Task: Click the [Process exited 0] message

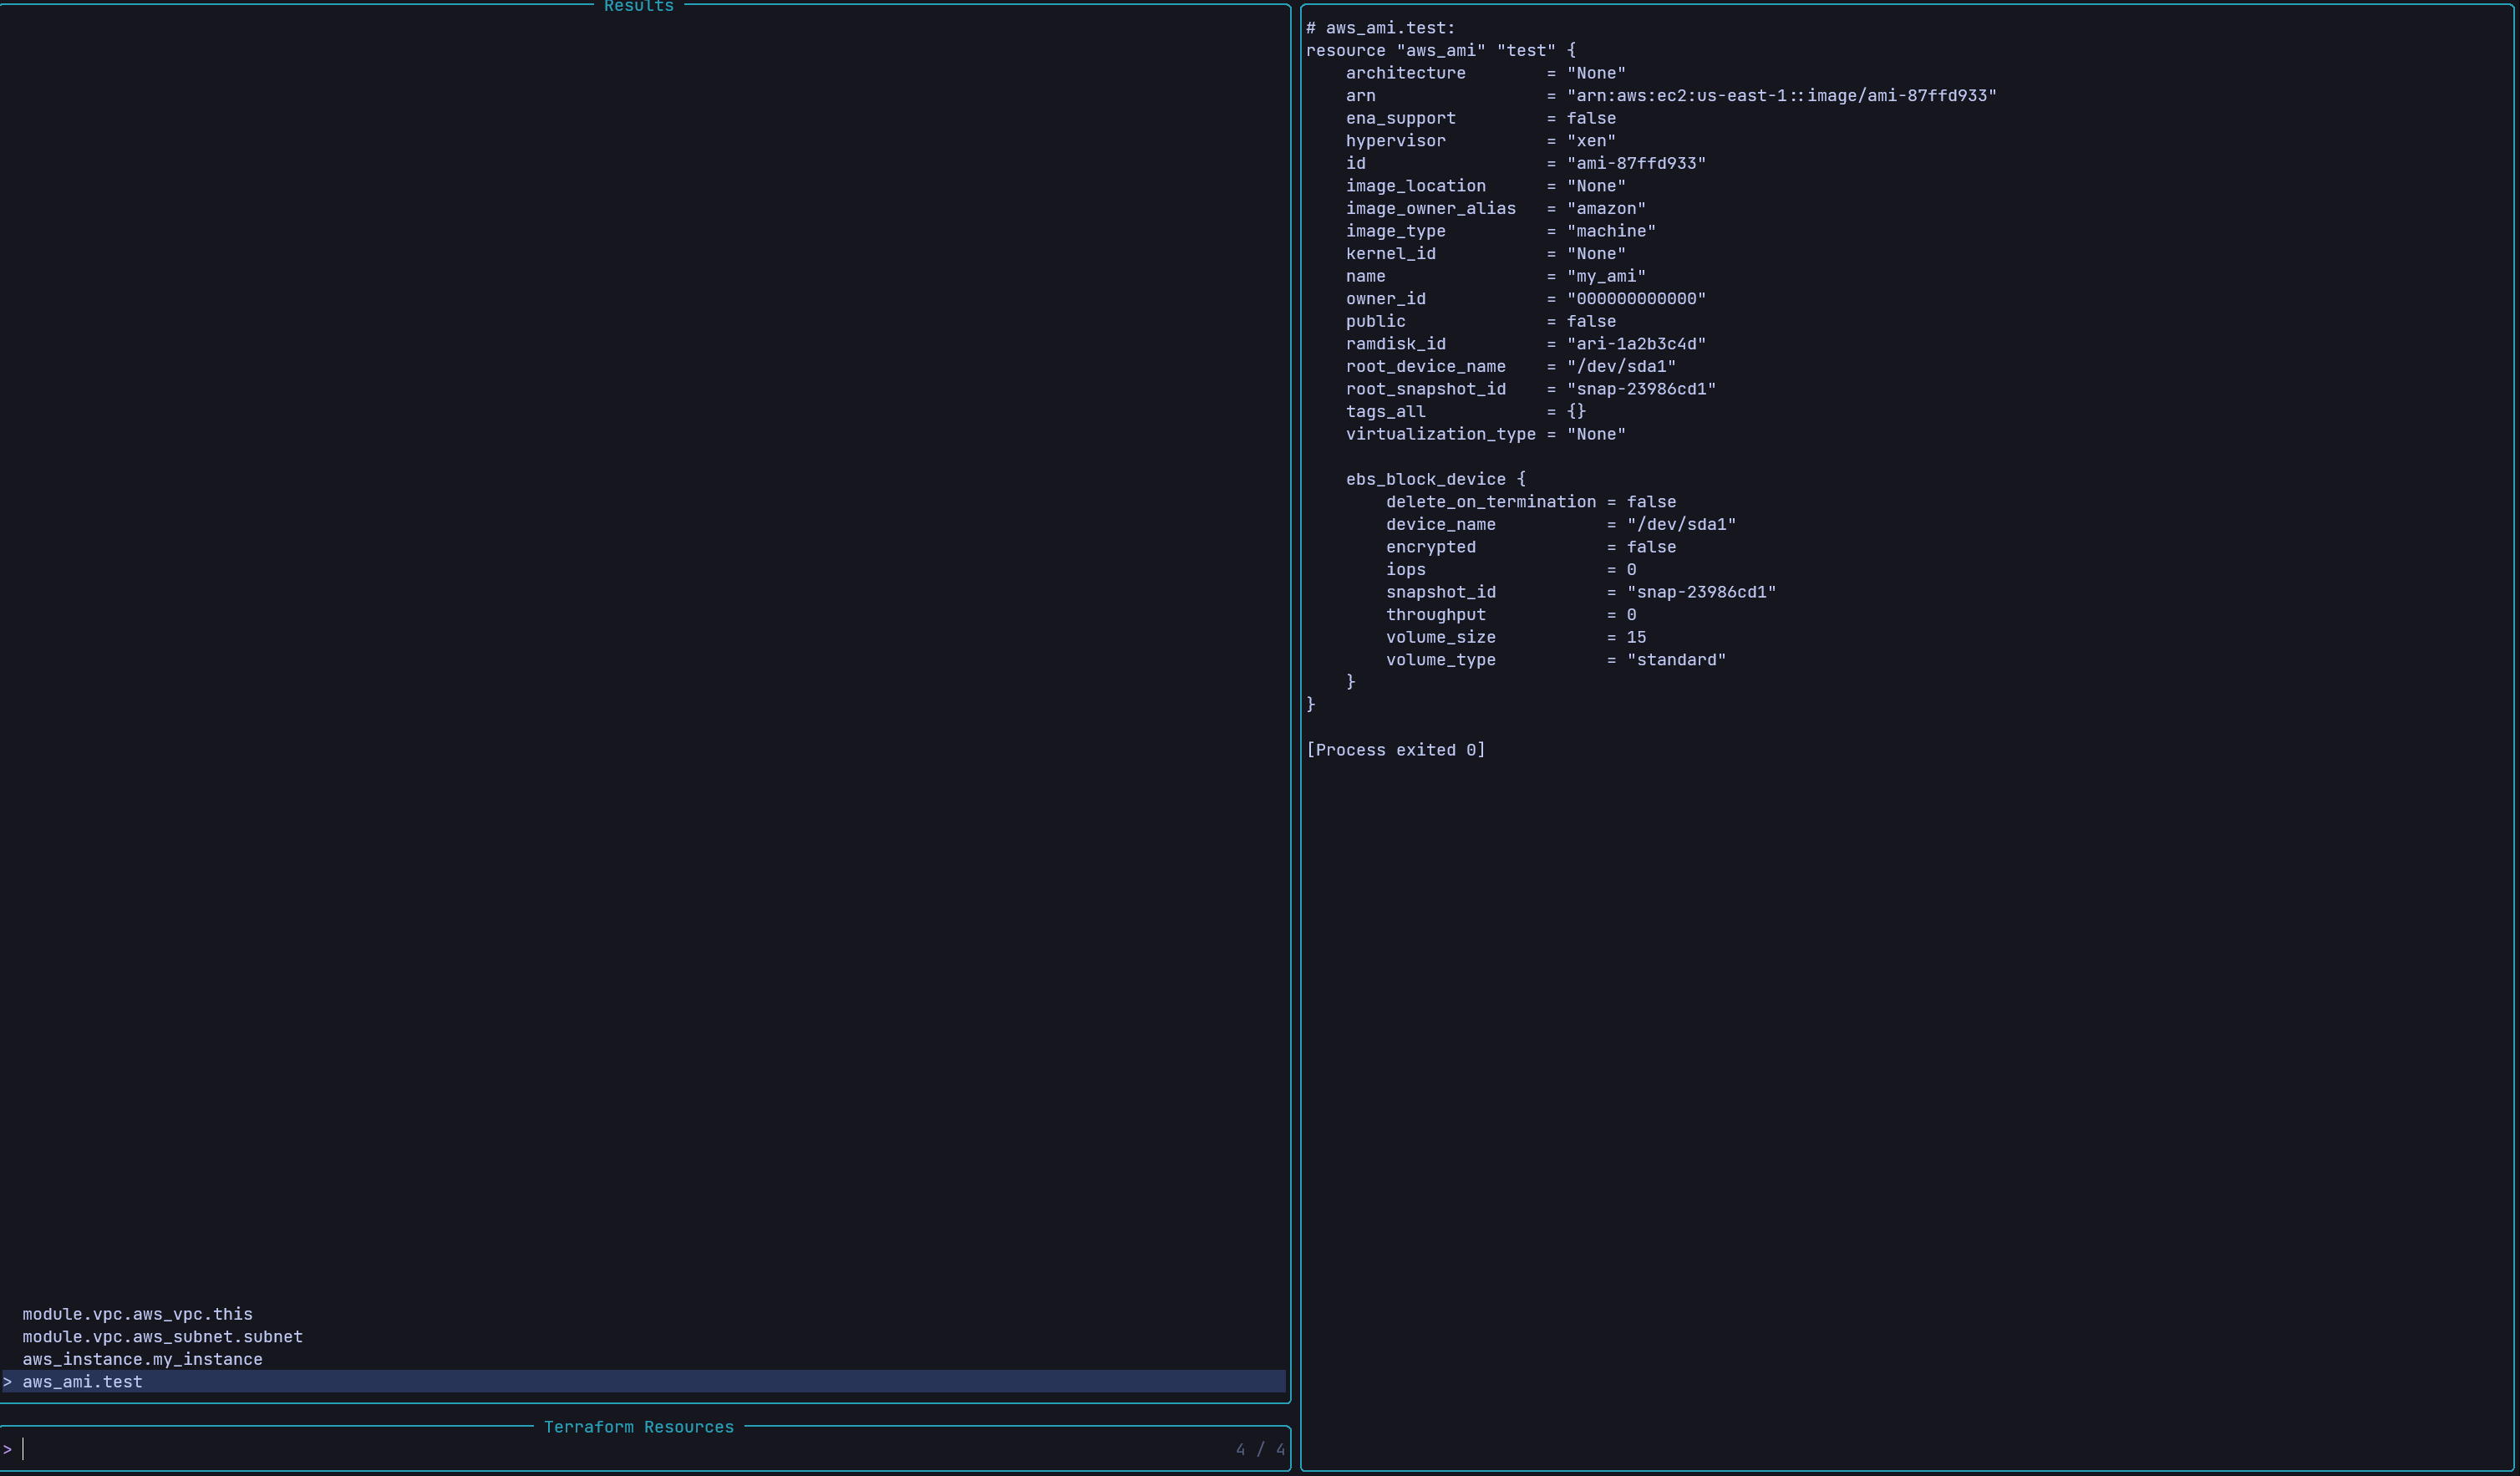Action: 1395,750
